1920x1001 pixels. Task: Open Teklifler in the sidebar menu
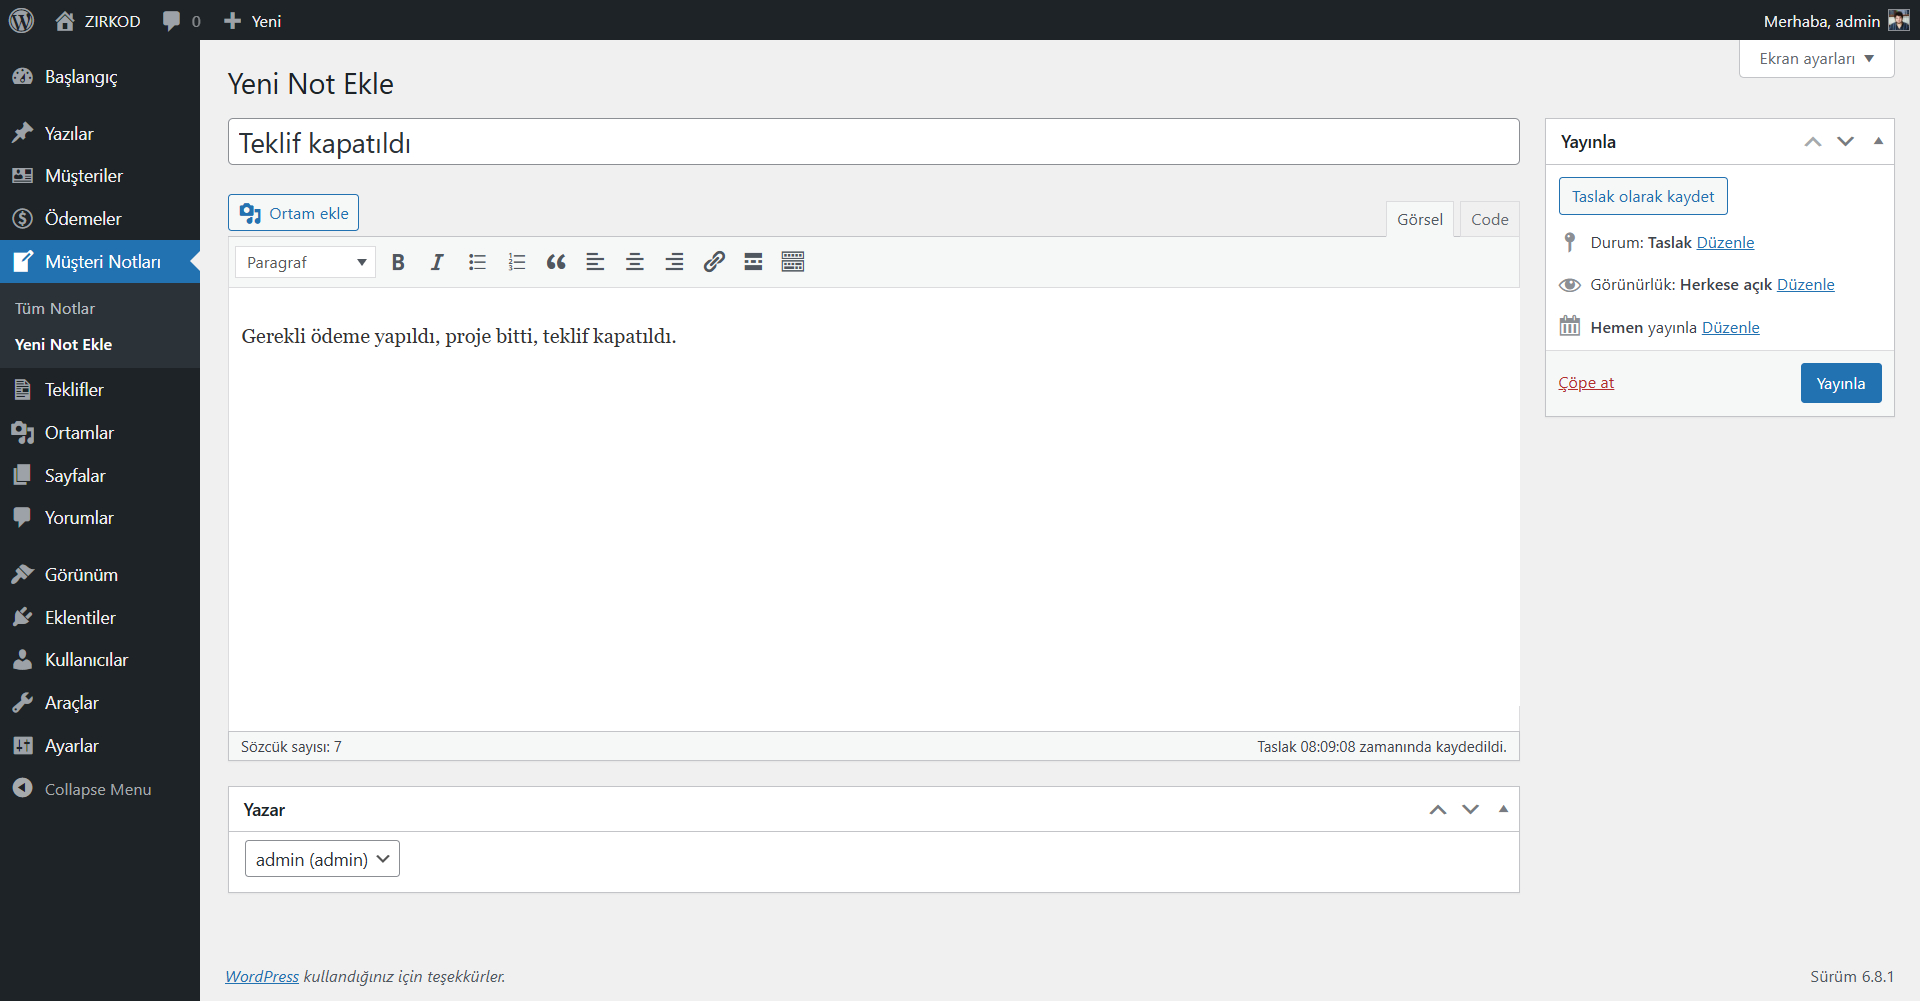(x=74, y=390)
